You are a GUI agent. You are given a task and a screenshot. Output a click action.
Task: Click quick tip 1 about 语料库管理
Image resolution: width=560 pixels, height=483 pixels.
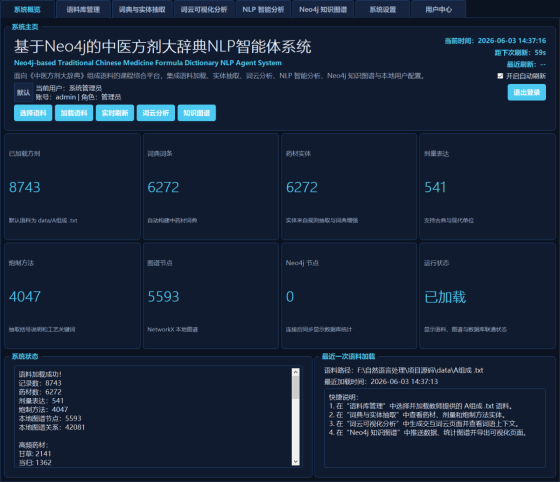point(421,406)
